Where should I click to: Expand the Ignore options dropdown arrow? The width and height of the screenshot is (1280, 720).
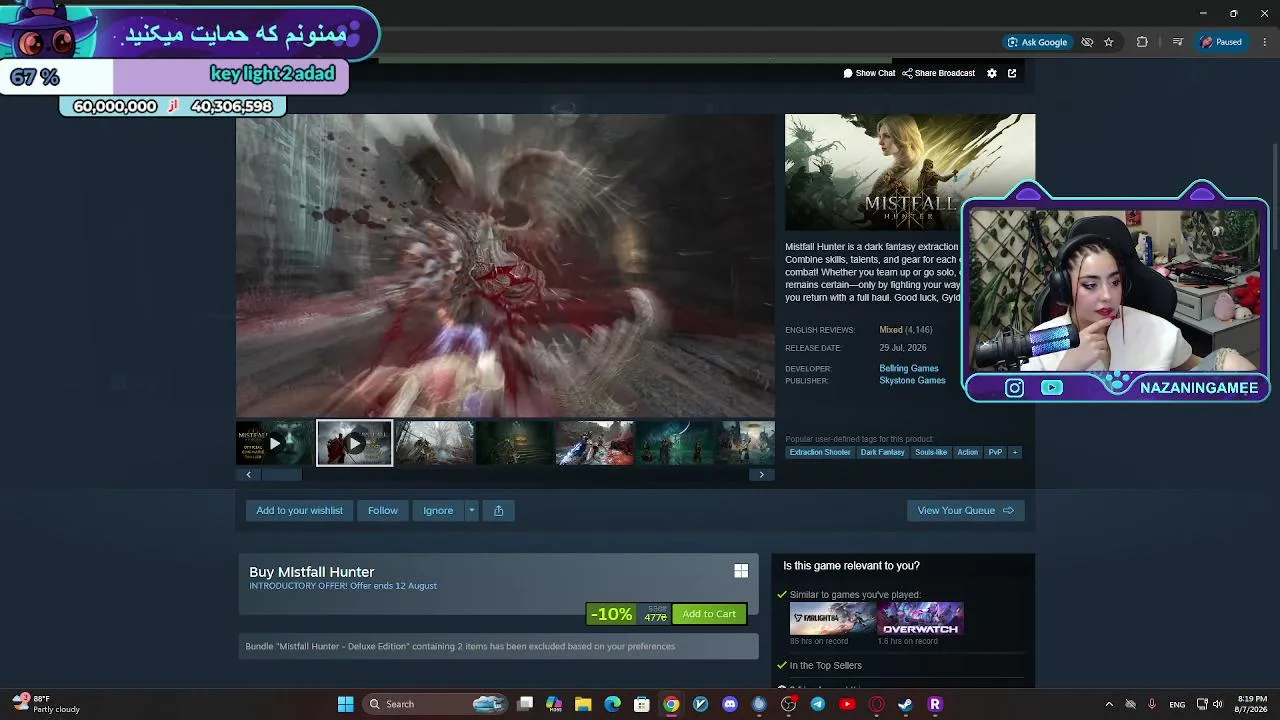click(x=472, y=511)
